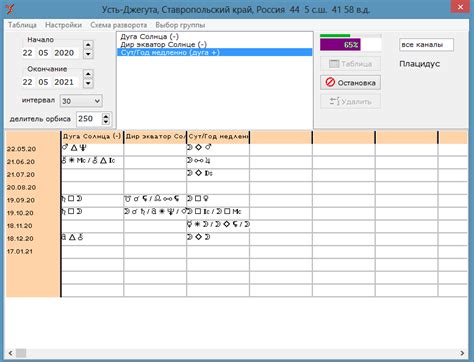Decrease the Начало date with down arrow
This screenshot has height=362, width=474.
tap(88, 54)
